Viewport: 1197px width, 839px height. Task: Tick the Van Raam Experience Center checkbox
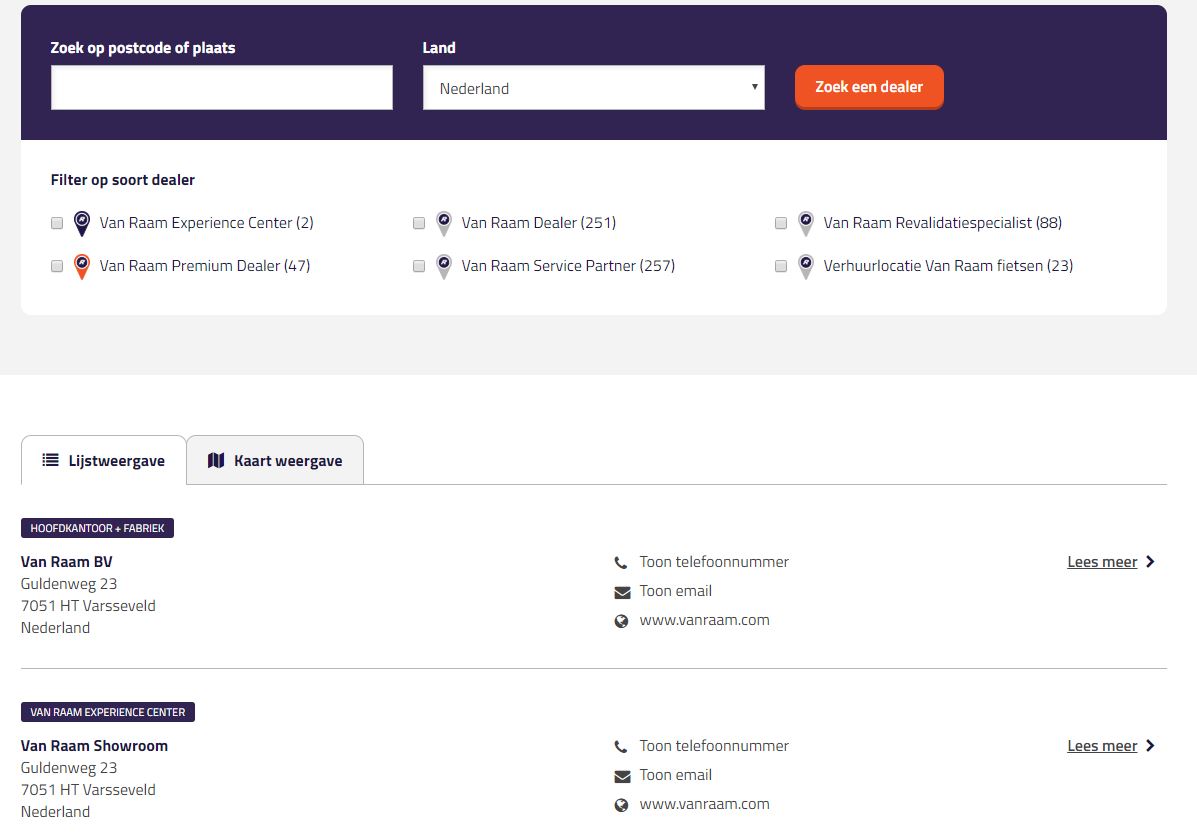coord(56,223)
